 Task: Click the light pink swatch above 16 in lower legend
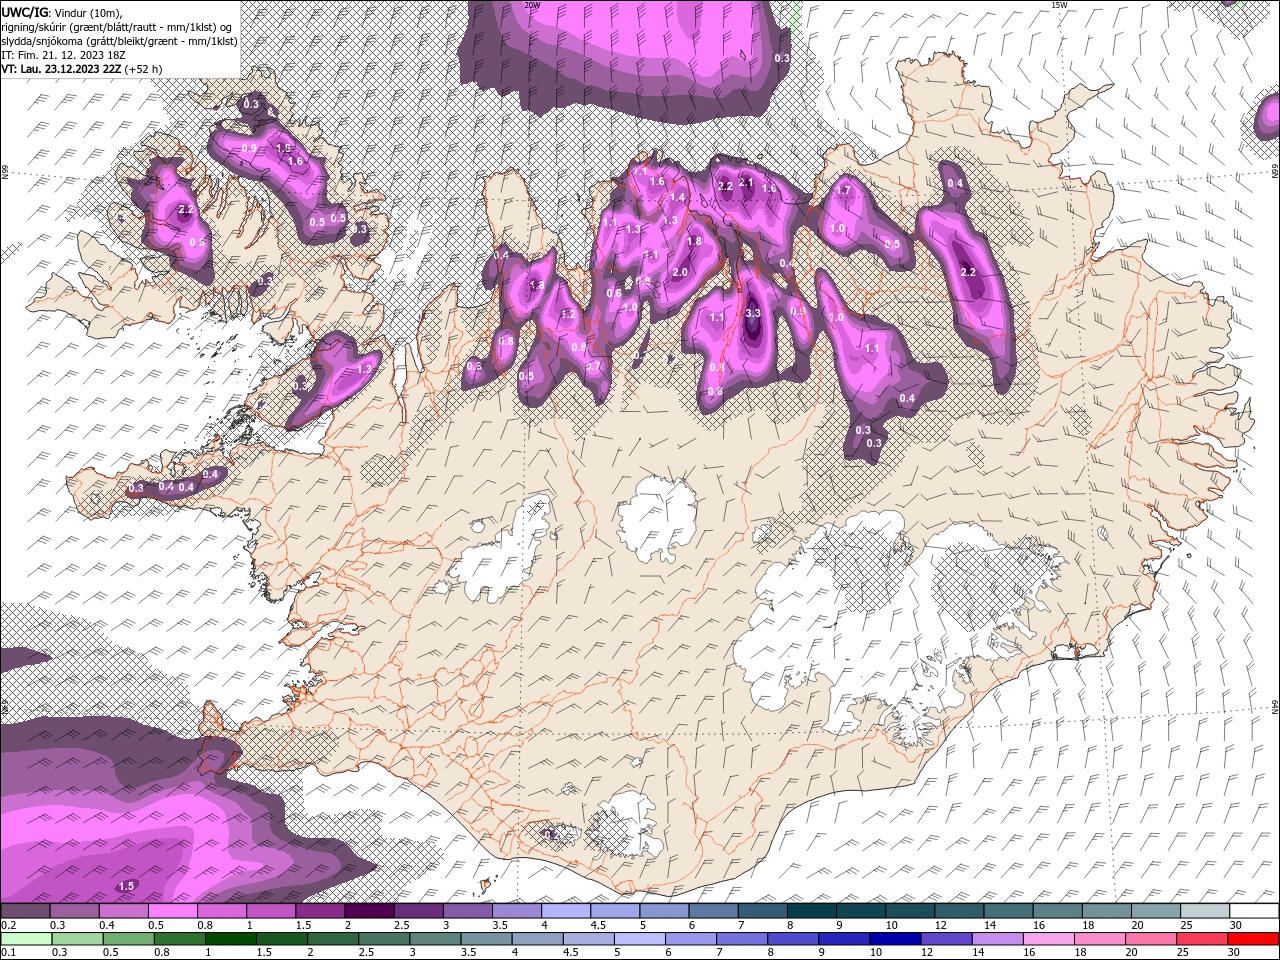(x=1049, y=939)
